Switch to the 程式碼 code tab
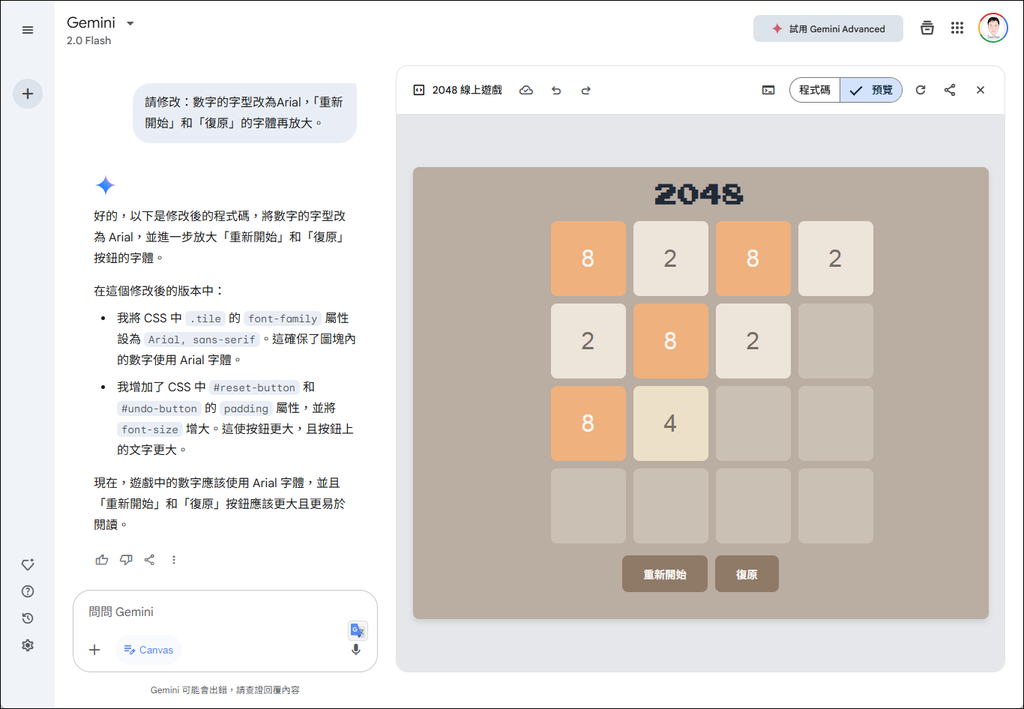 (814, 90)
